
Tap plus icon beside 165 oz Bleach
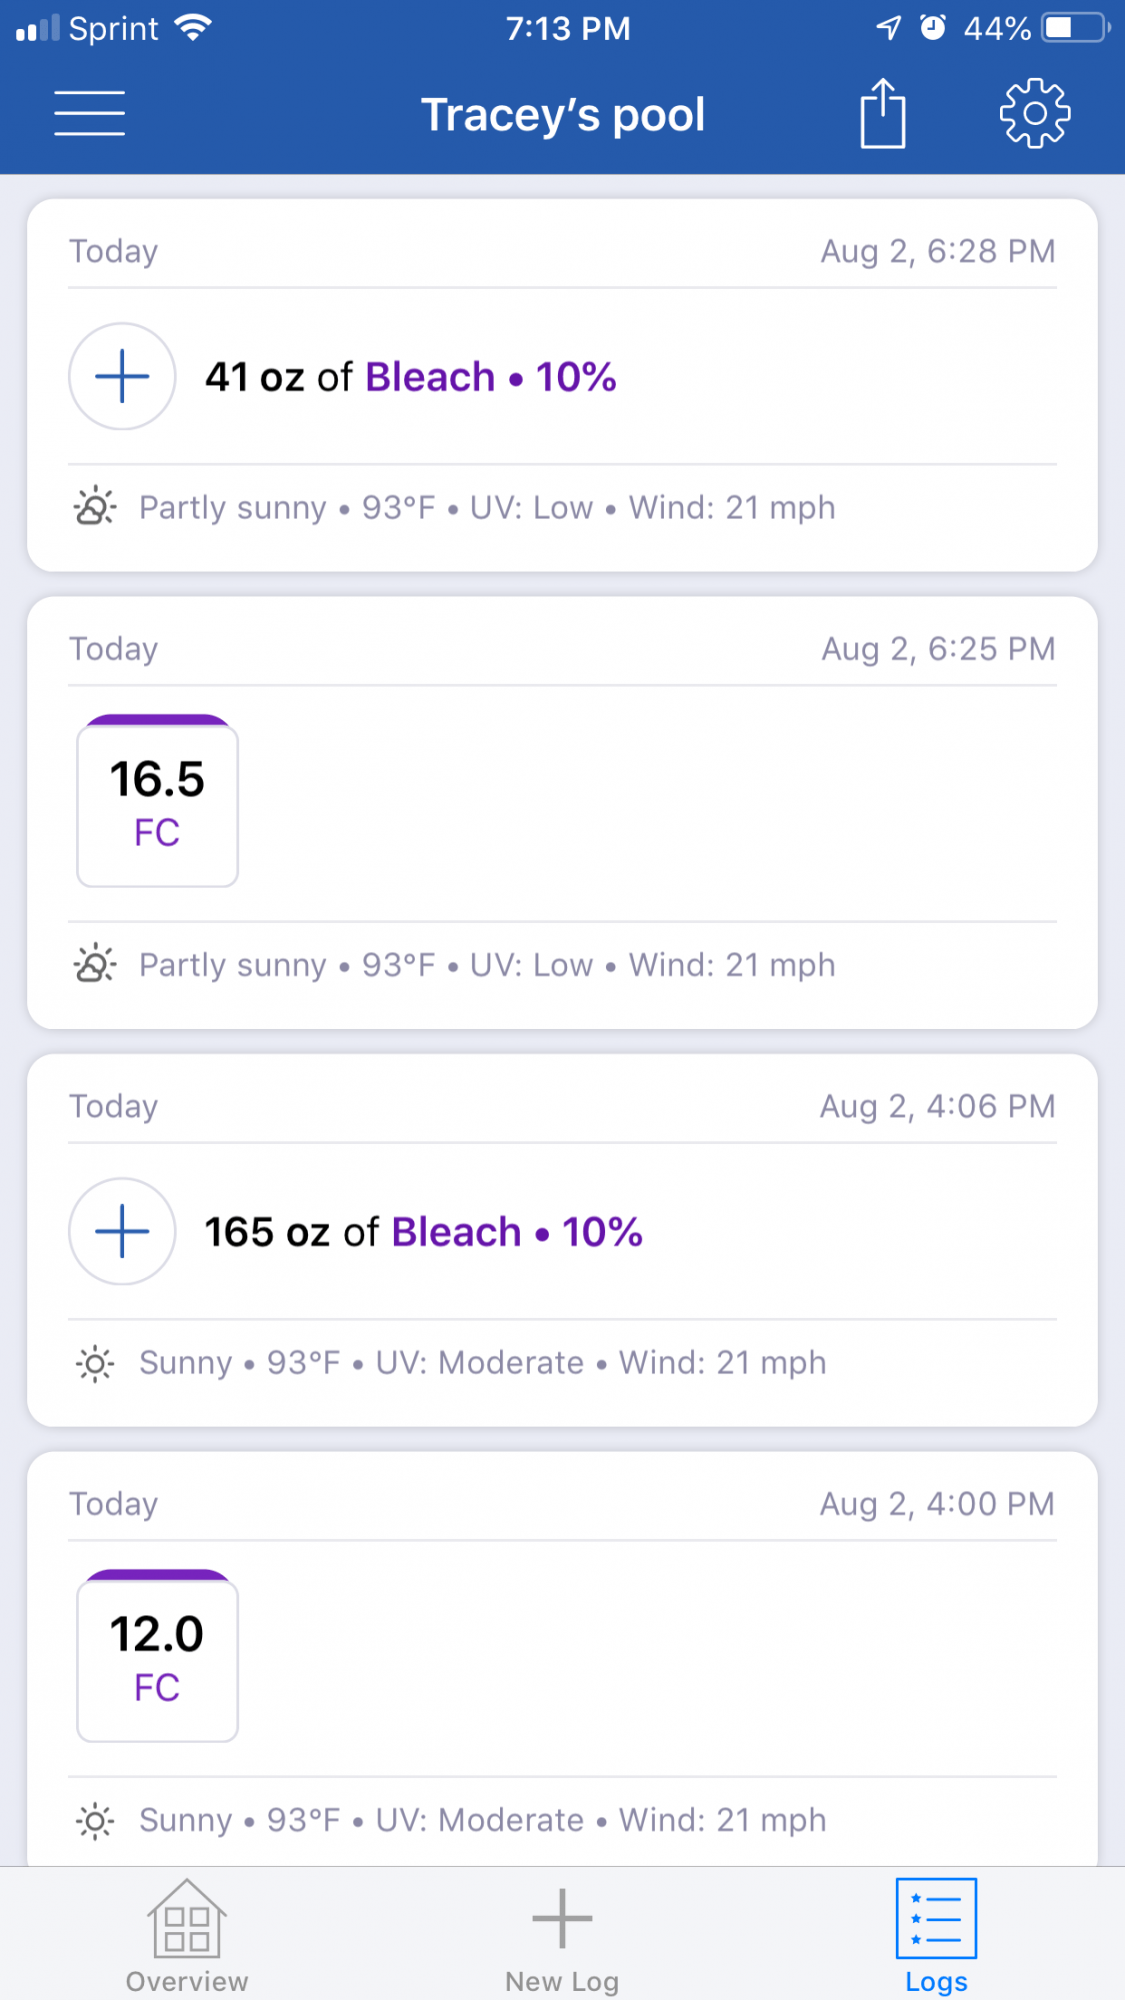click(x=122, y=1232)
